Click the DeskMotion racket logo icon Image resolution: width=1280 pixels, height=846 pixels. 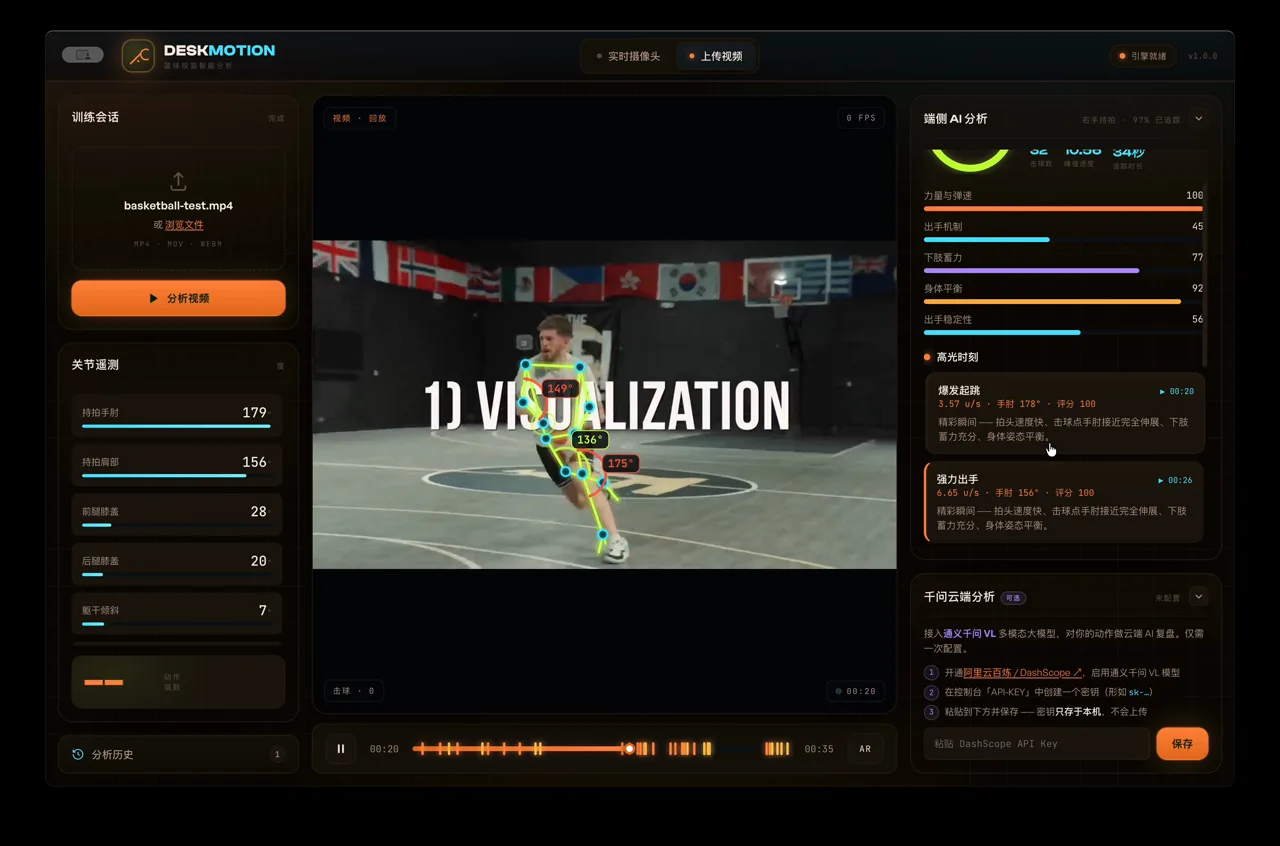coord(138,56)
